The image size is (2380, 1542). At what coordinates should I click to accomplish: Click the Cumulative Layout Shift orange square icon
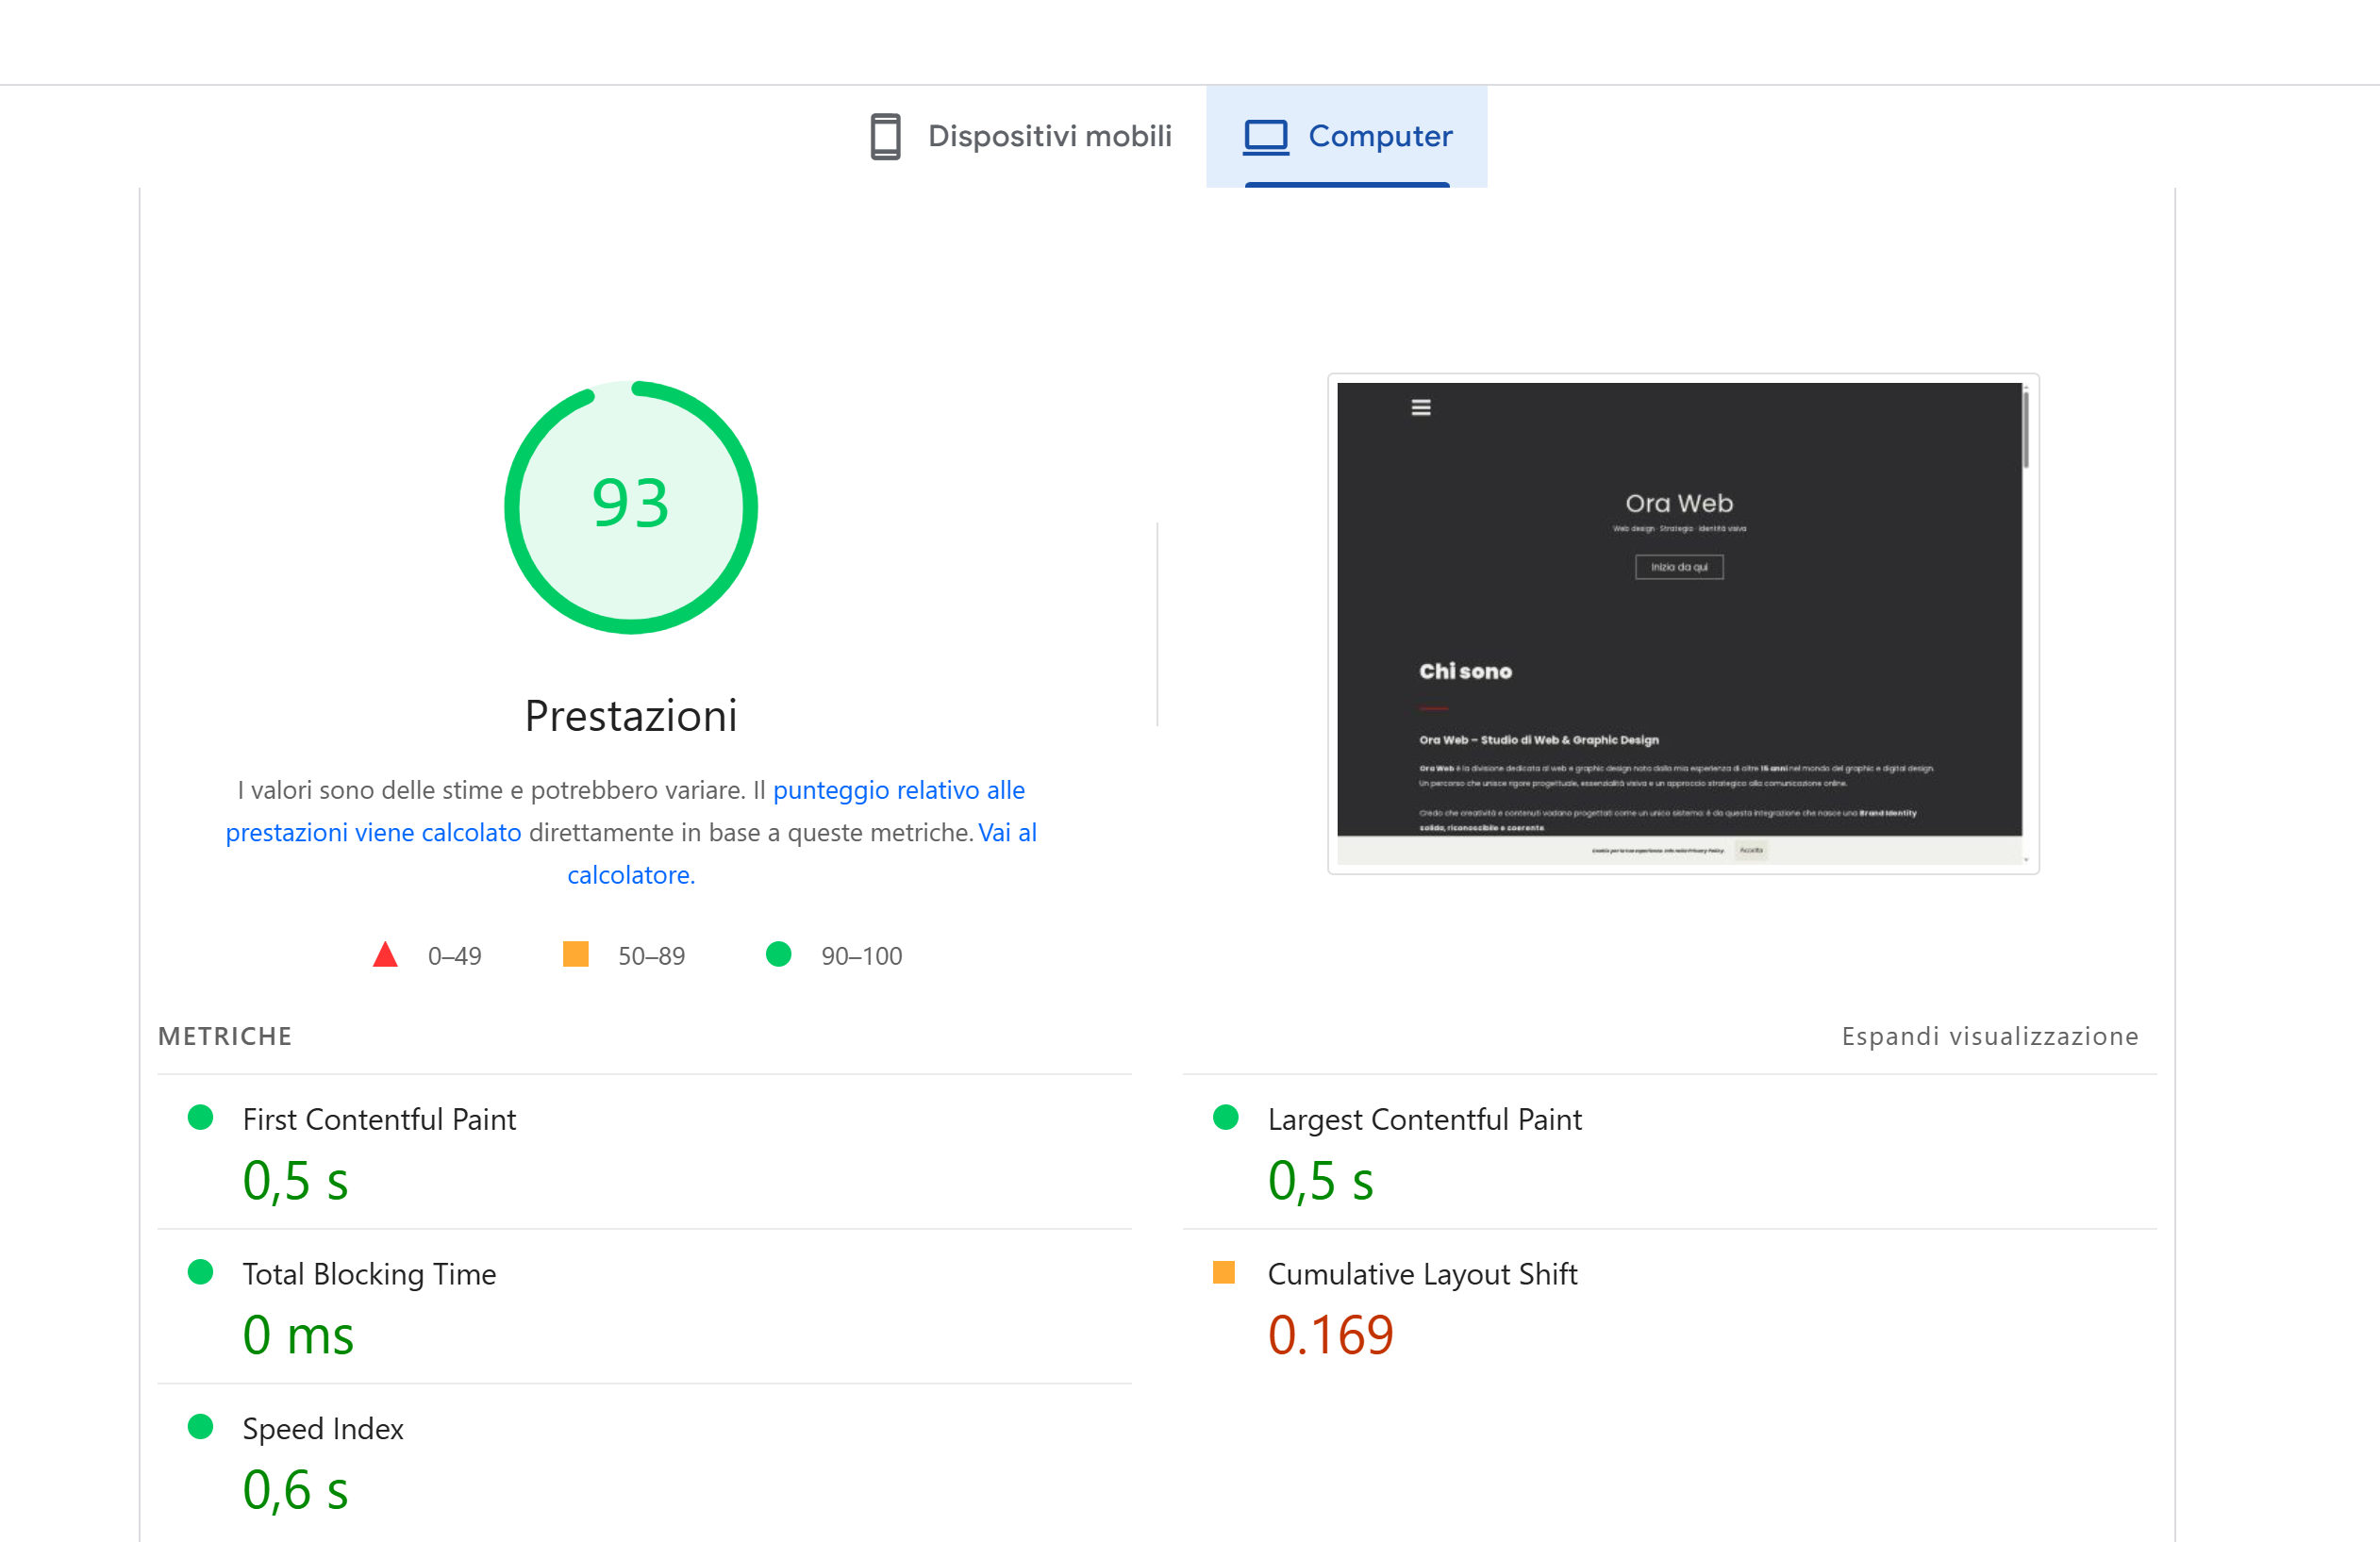tap(1223, 1272)
